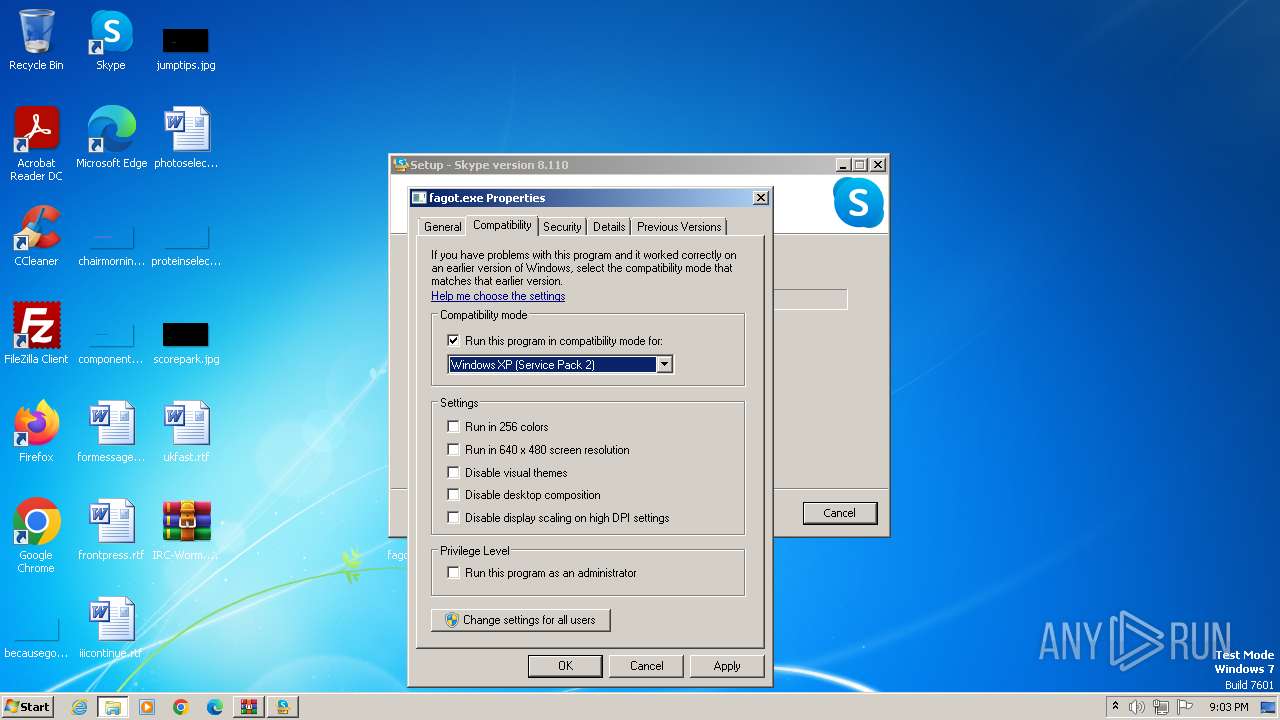Open the Recycle Bin desktop icon
The width and height of the screenshot is (1280, 720).
36,40
